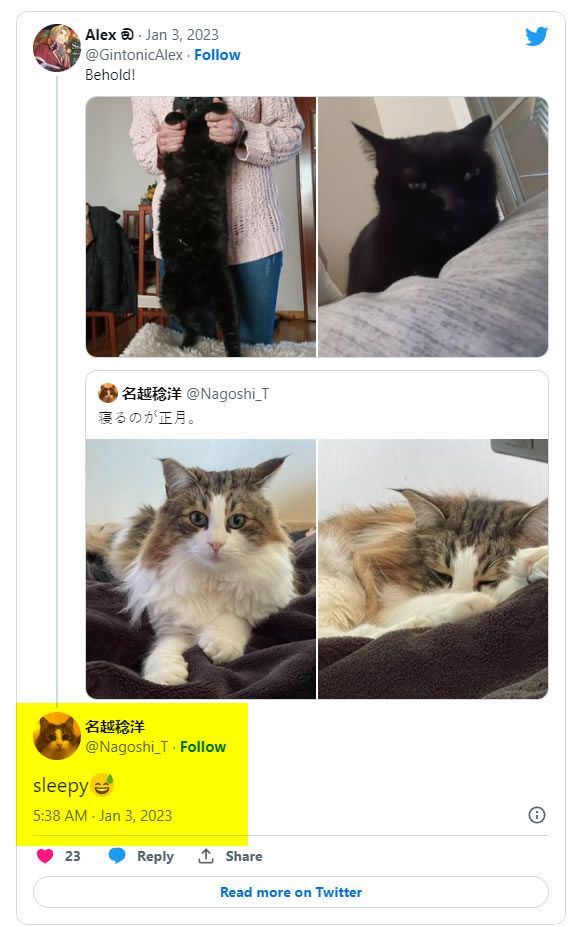Open photo of fluffy cat looking forward
This screenshot has width=578, height=927.
click(x=201, y=569)
